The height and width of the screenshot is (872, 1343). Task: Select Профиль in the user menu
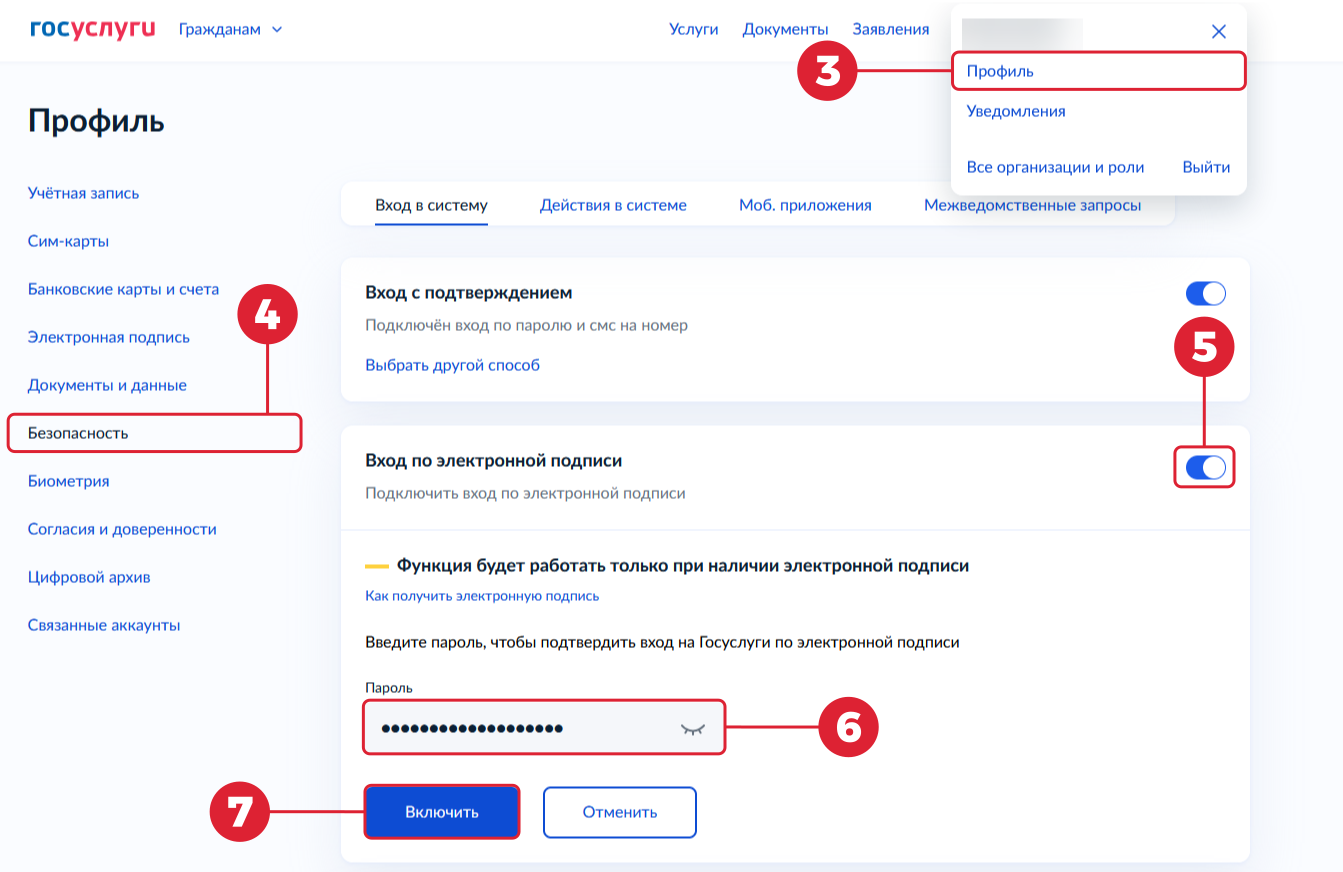click(x=1000, y=71)
